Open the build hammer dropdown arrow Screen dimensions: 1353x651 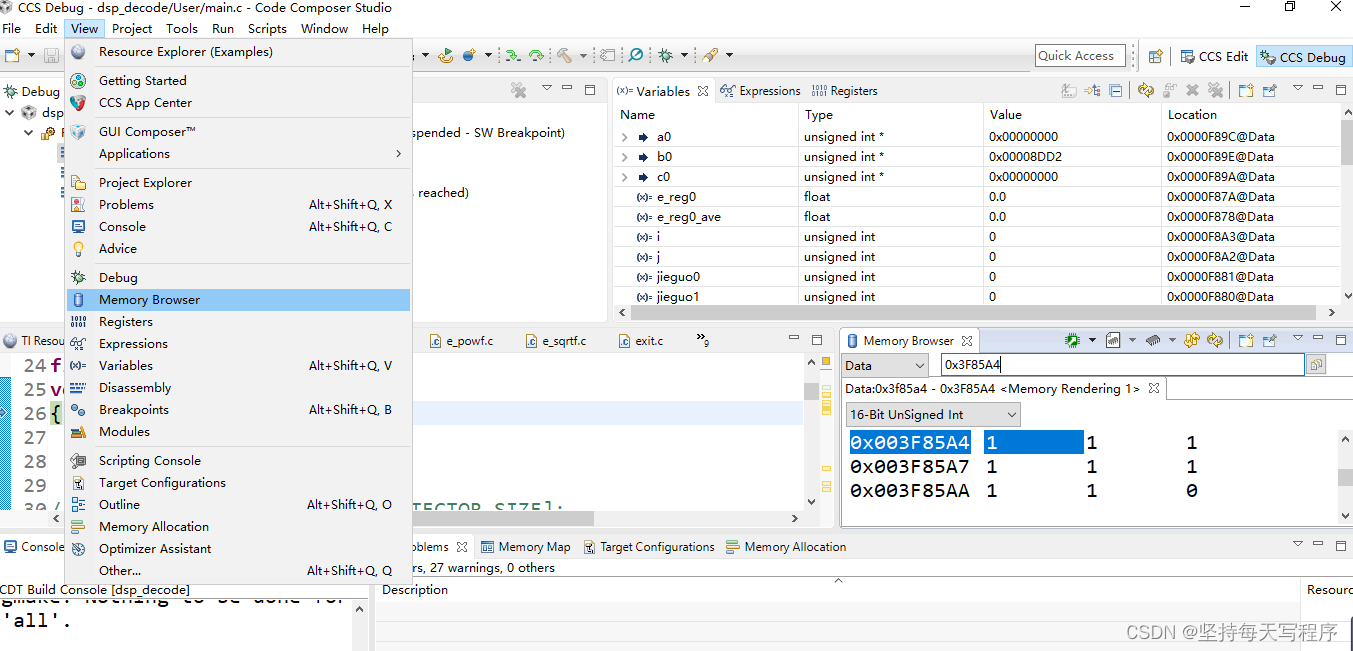click(583, 56)
